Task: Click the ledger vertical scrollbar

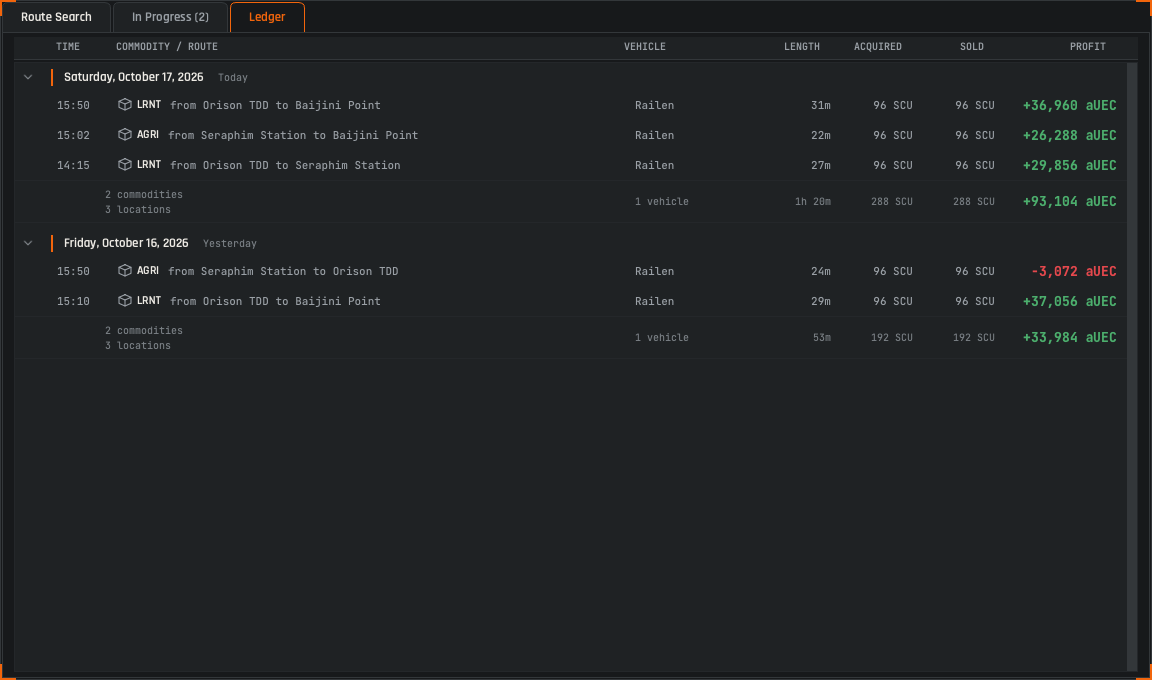Action: pyautogui.click(x=1132, y=366)
